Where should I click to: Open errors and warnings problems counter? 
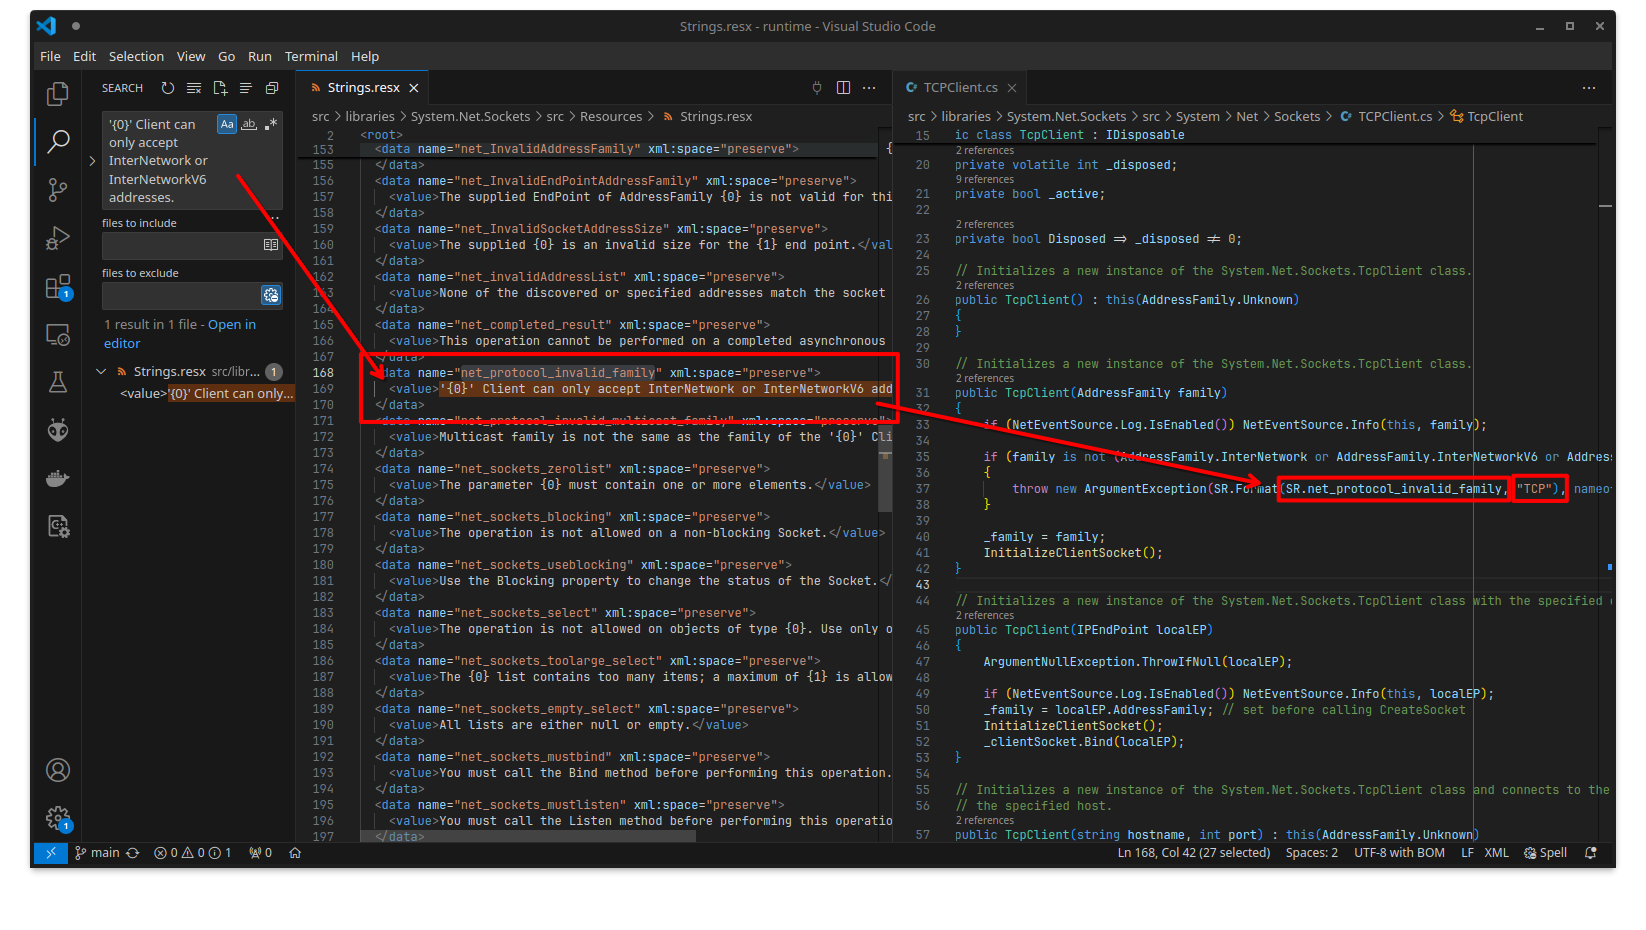tap(193, 853)
